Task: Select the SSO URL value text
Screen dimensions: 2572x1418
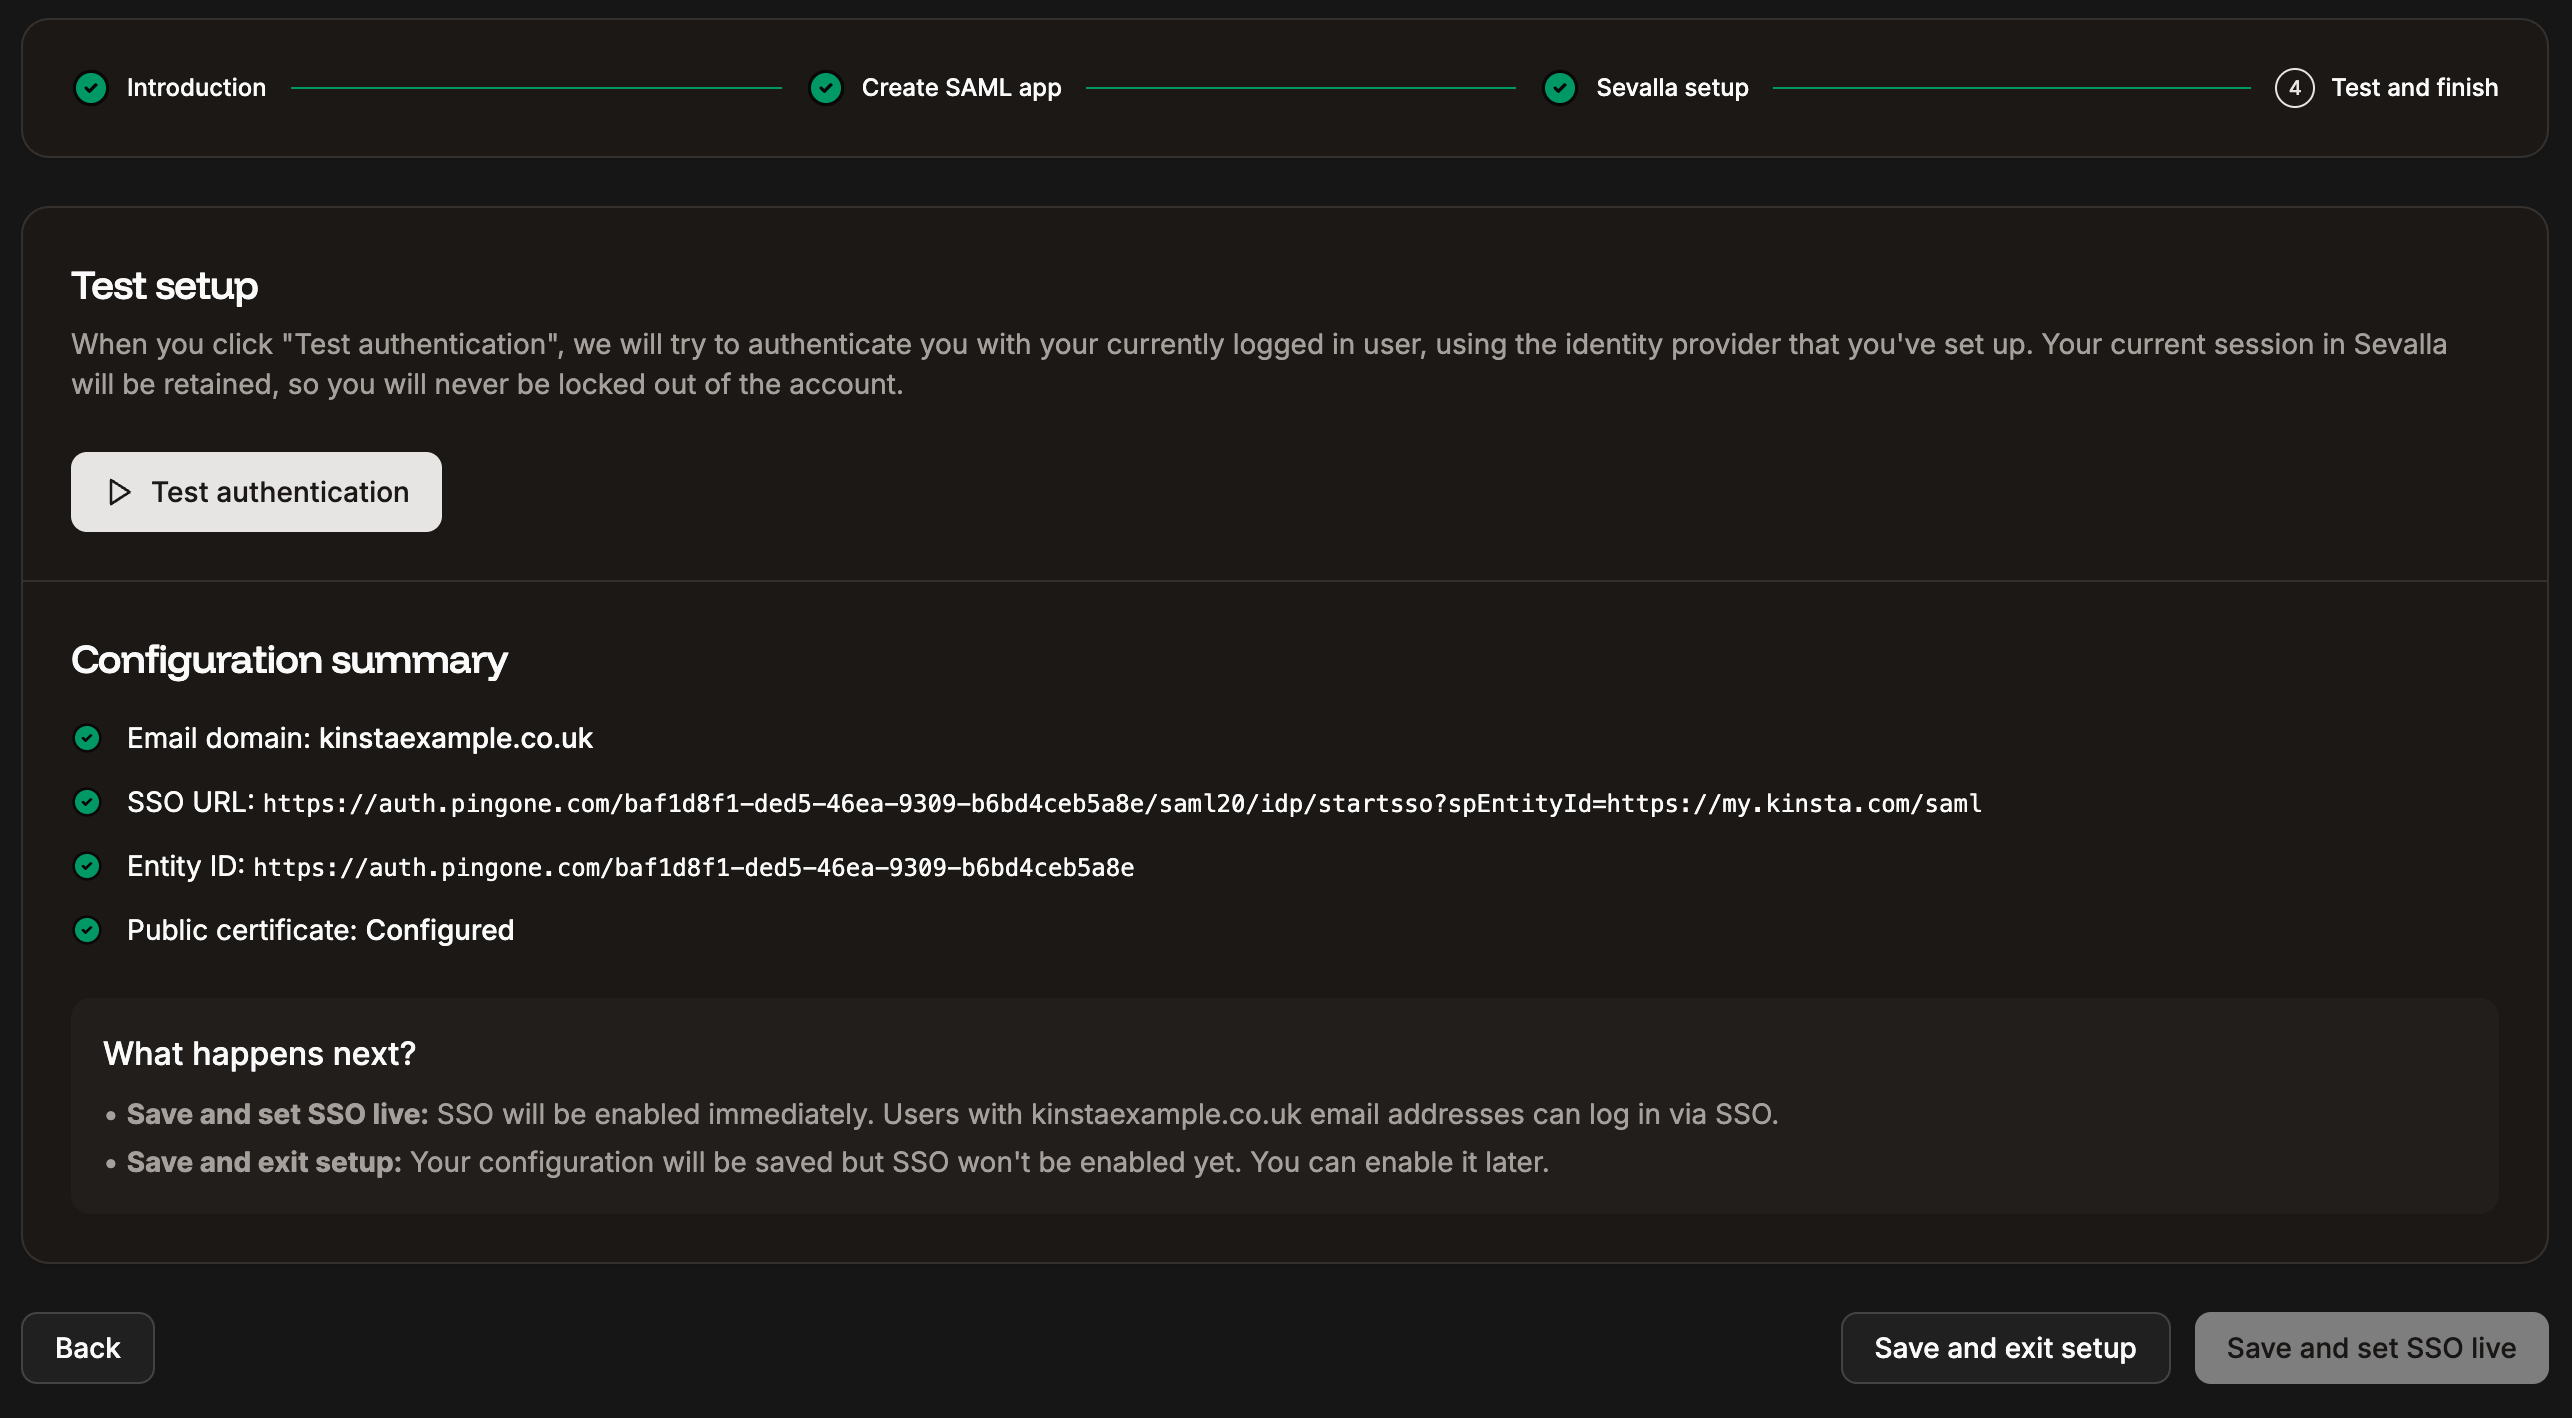Action: click(1120, 802)
